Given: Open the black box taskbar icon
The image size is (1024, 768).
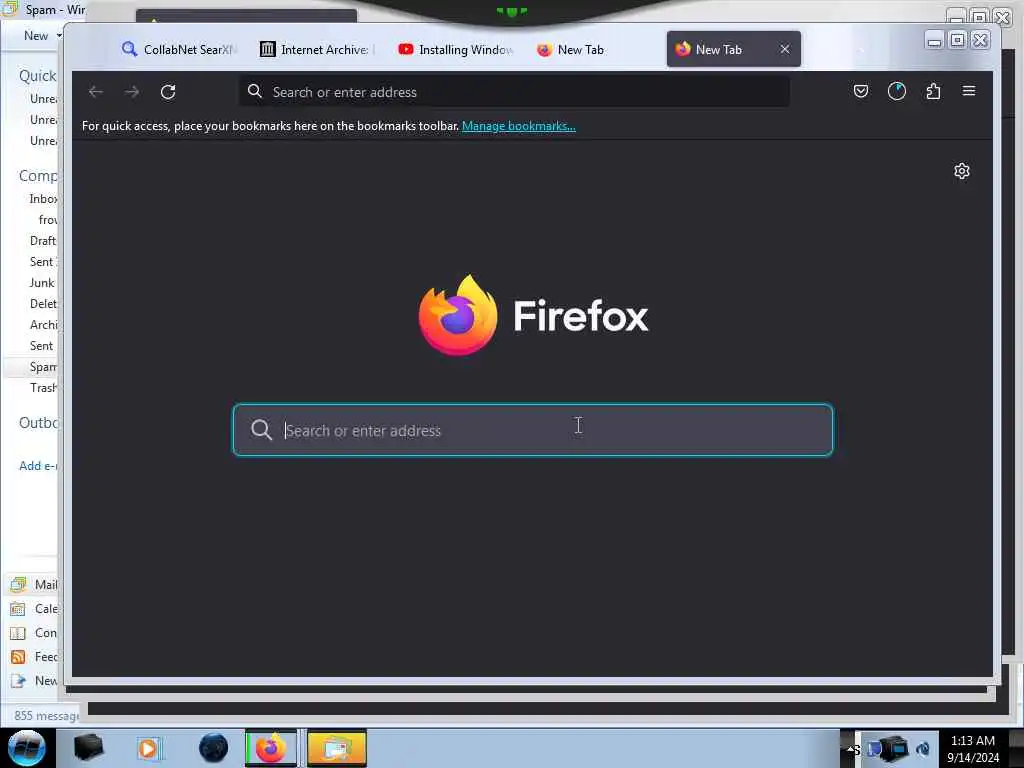Looking at the screenshot, I should (88, 748).
